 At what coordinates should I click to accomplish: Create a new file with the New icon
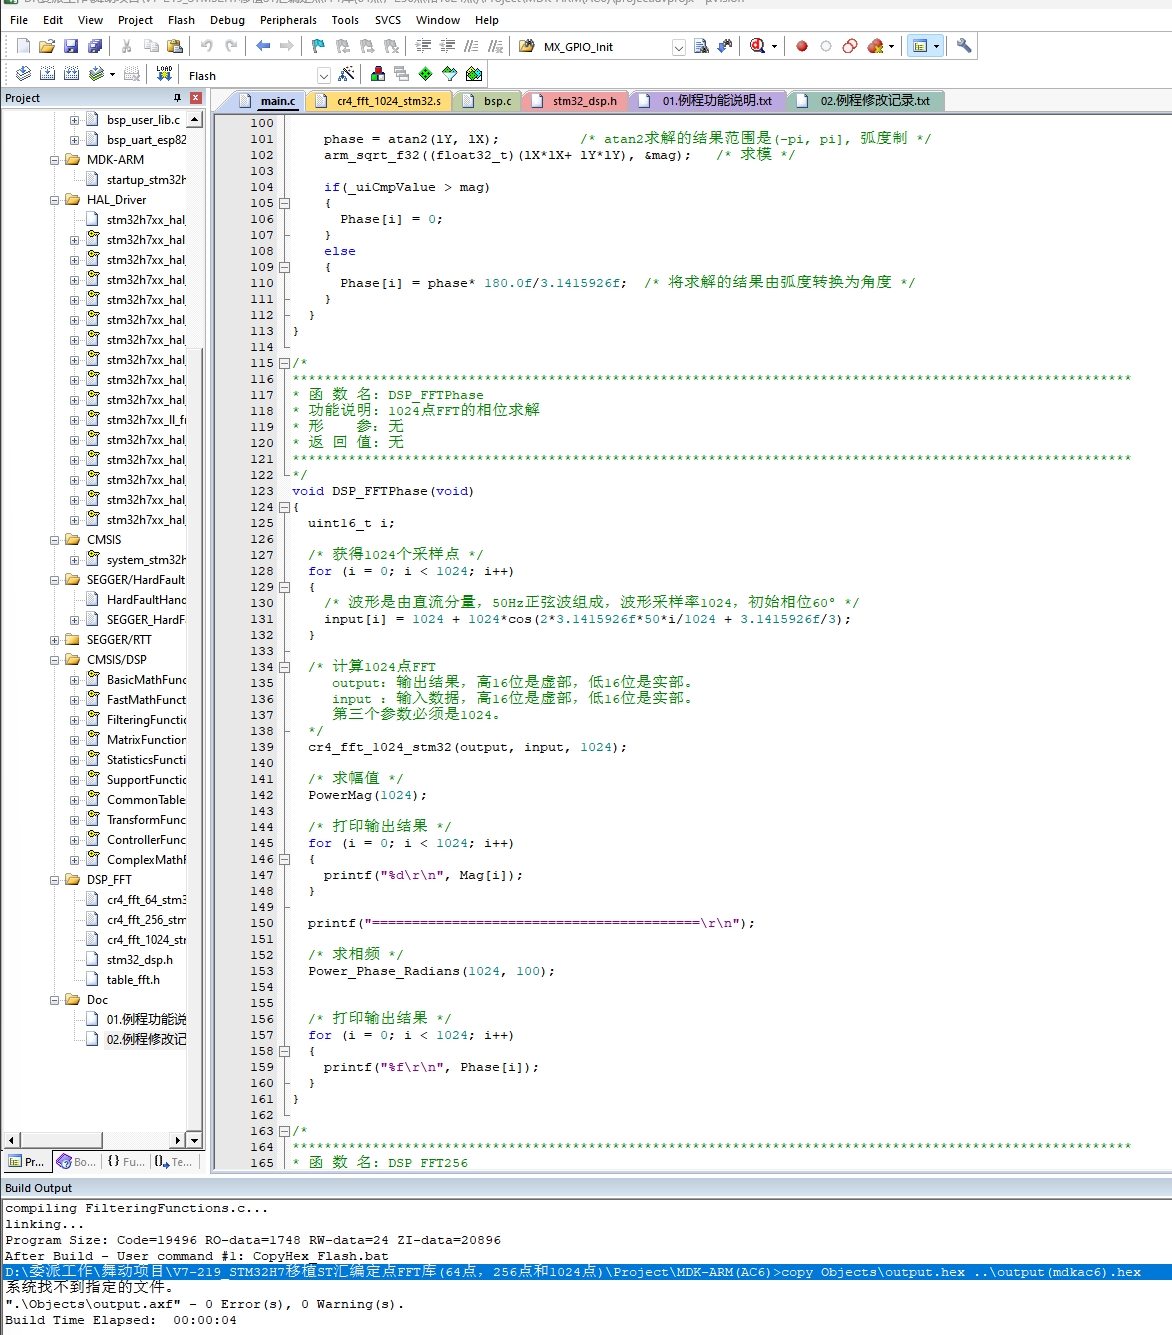pos(23,46)
